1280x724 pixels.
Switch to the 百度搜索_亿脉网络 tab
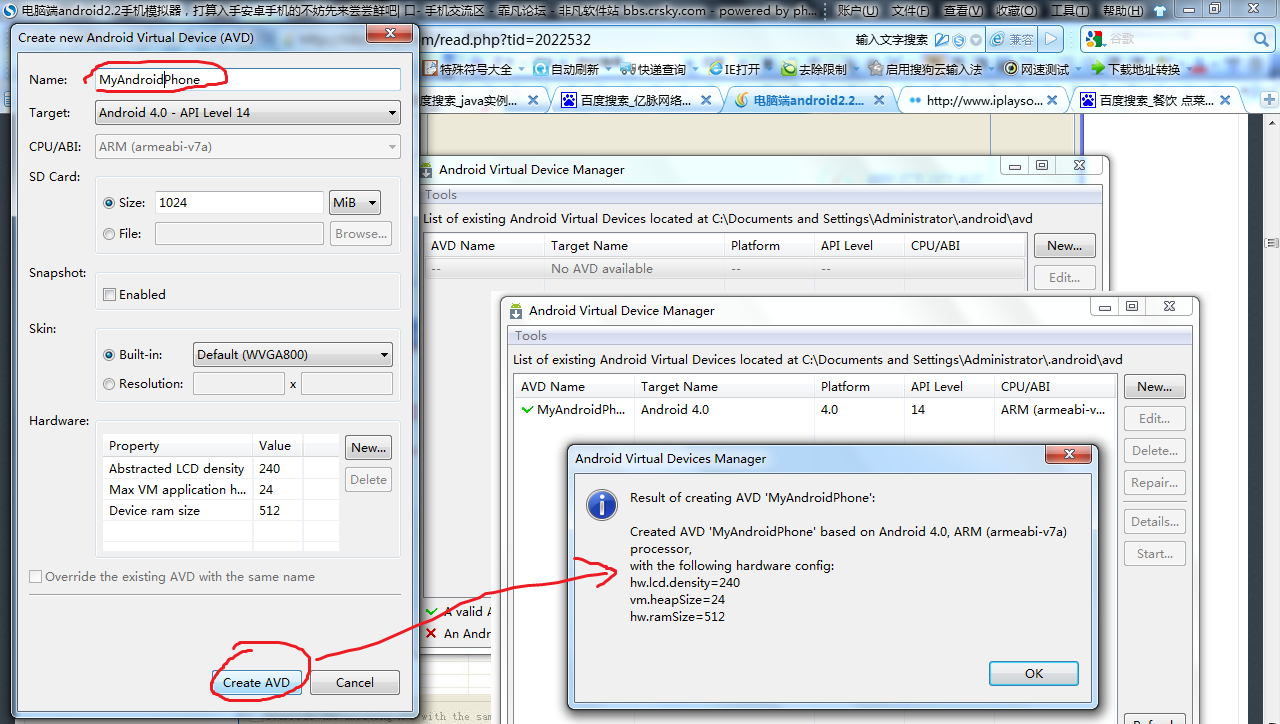tap(637, 100)
